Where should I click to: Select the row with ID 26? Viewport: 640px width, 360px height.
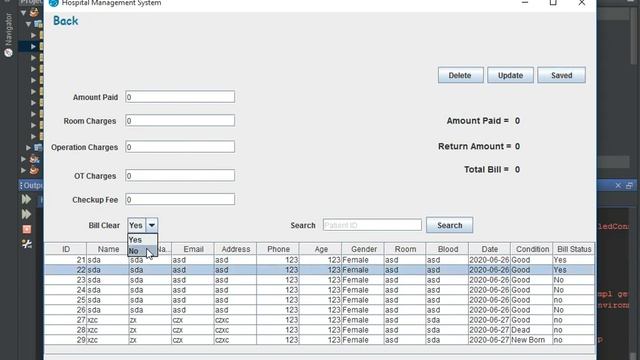pyautogui.click(x=320, y=310)
